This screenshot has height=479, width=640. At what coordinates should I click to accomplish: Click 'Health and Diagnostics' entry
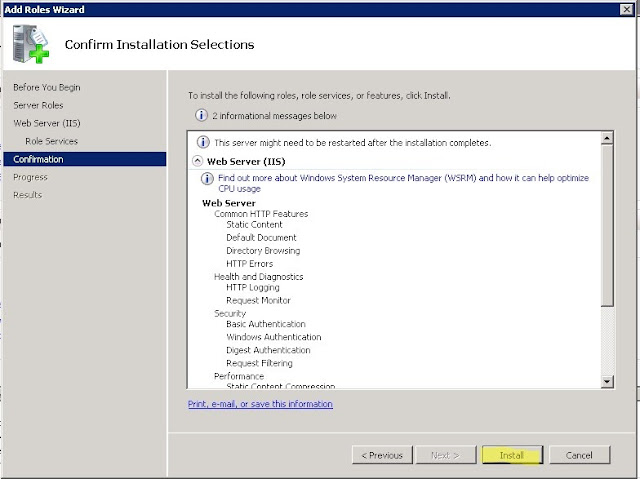[x=258, y=277]
